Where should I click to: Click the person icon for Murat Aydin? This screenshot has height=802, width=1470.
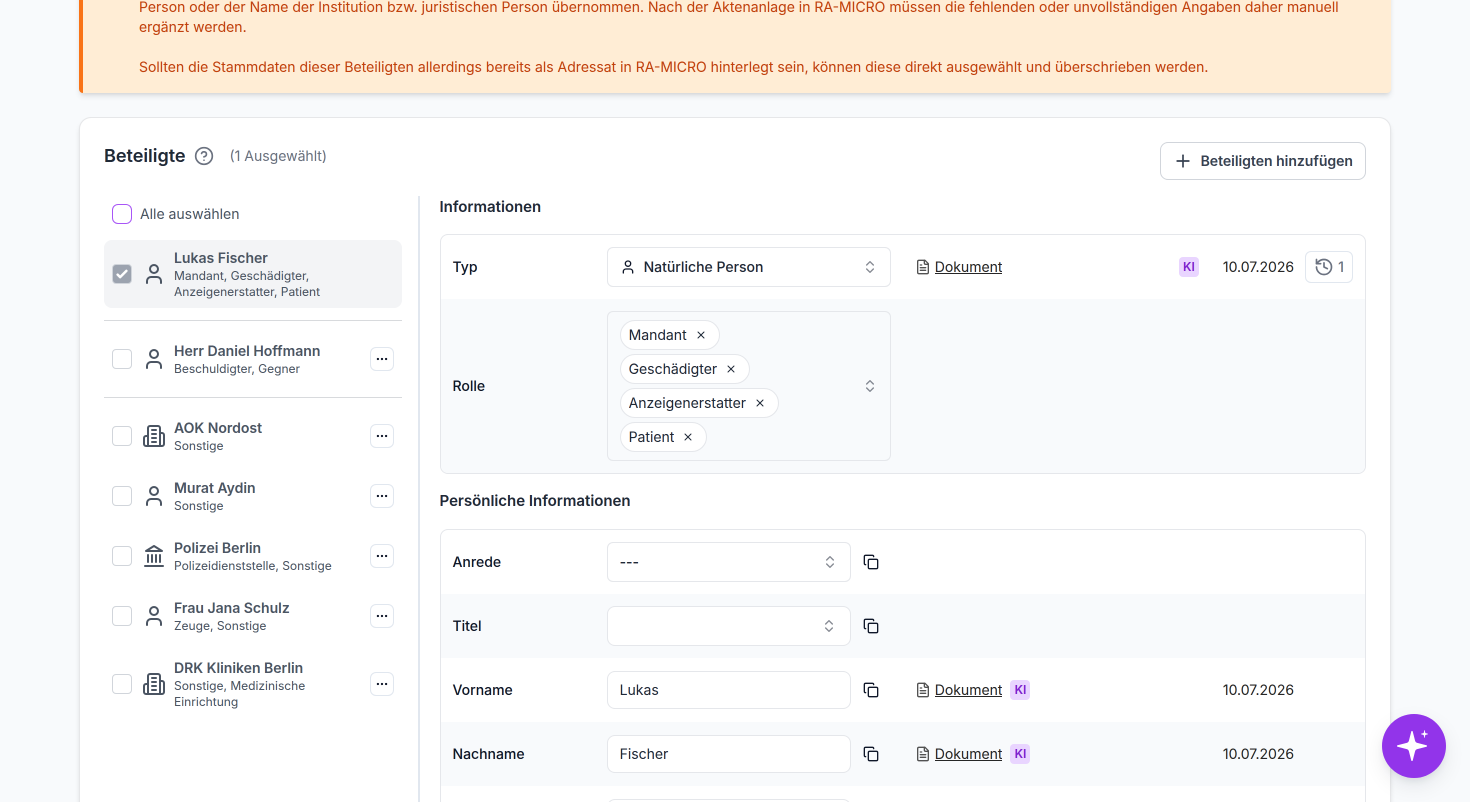pyautogui.click(x=154, y=496)
